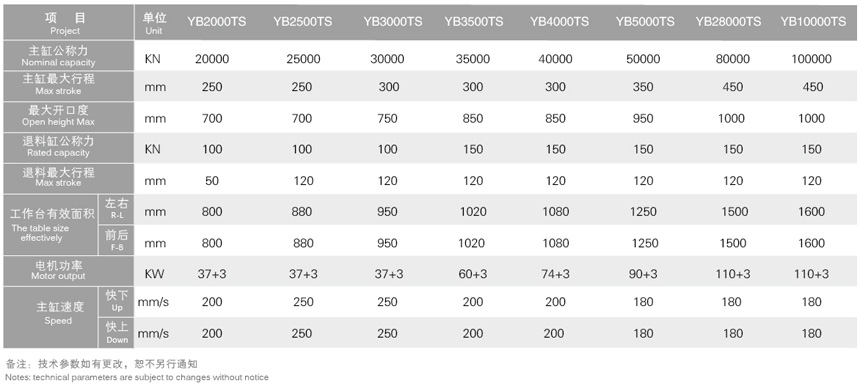The image size is (860, 386).
Task: Click the technical parameters notes text
Action: [x=137, y=377]
